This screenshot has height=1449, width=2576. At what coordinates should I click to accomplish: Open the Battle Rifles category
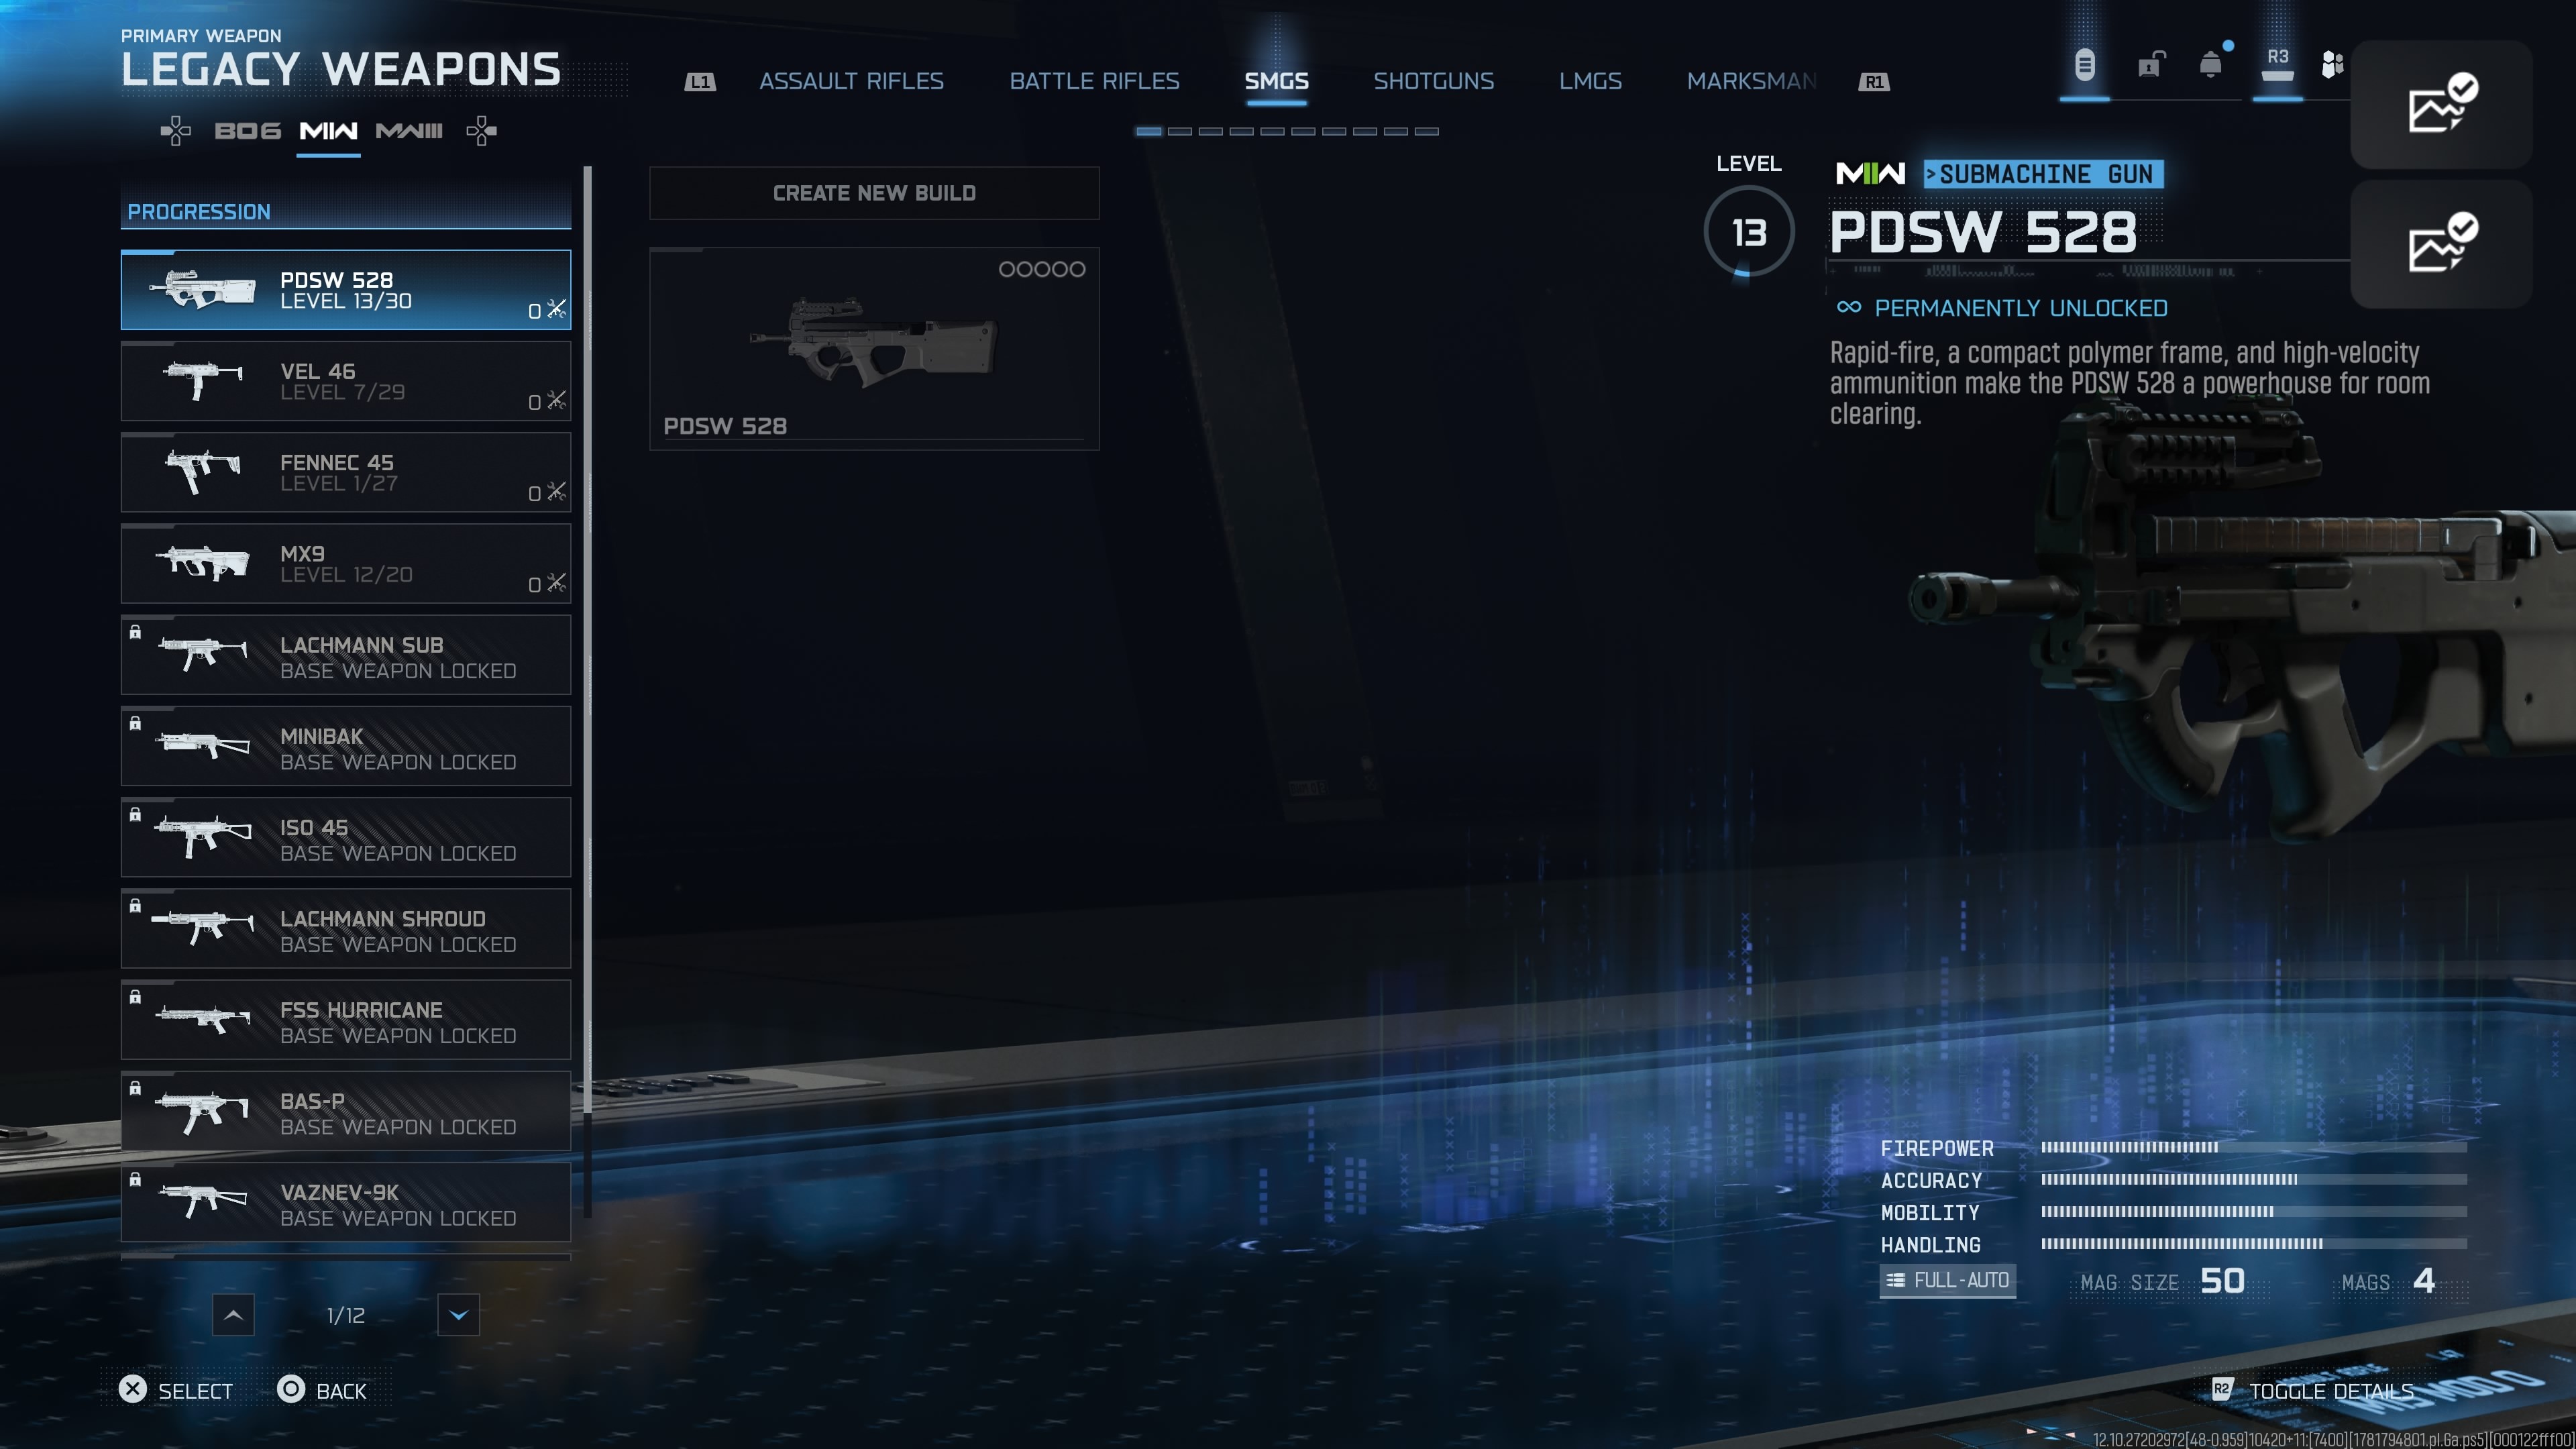click(1094, 81)
